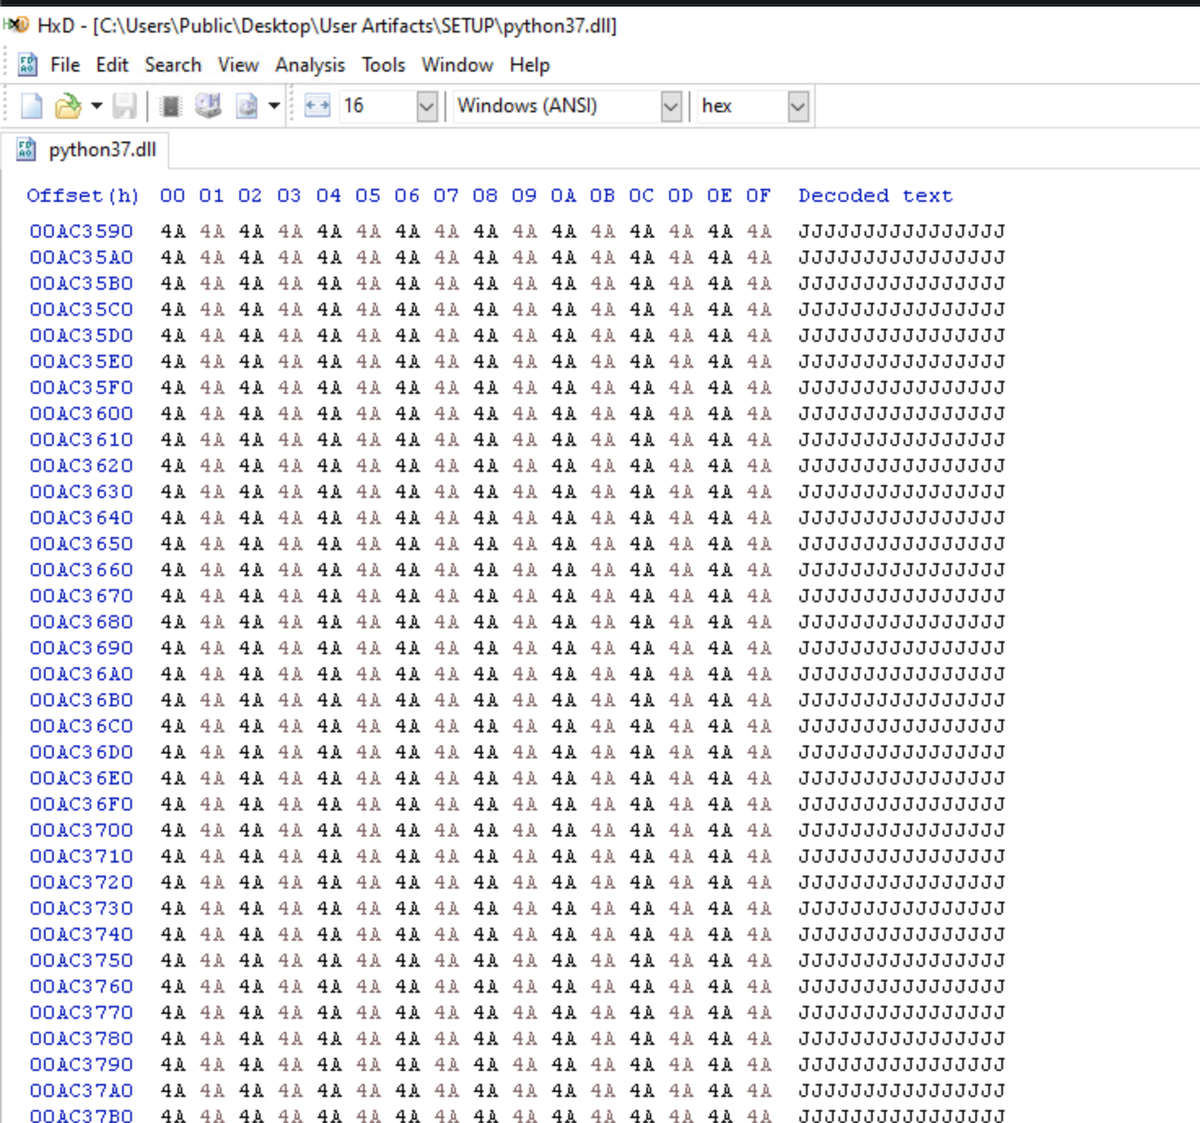Click offset 00AC35A0
The width and height of the screenshot is (1200, 1123).
81,257
